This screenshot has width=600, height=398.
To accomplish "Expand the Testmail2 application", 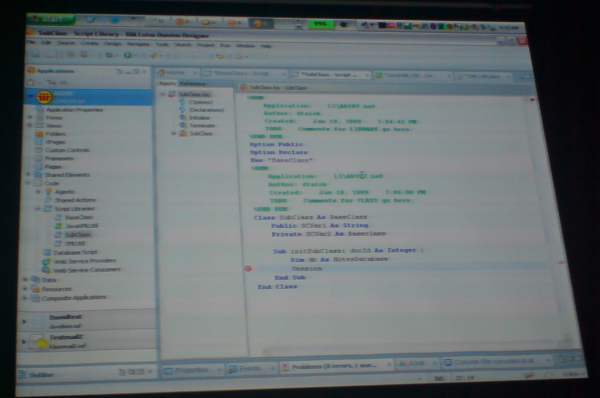I will [x=24, y=341].
